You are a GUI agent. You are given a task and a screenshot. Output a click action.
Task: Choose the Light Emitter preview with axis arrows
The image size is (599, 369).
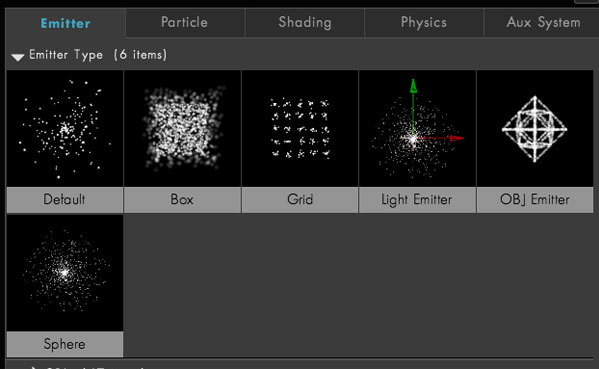coord(417,128)
